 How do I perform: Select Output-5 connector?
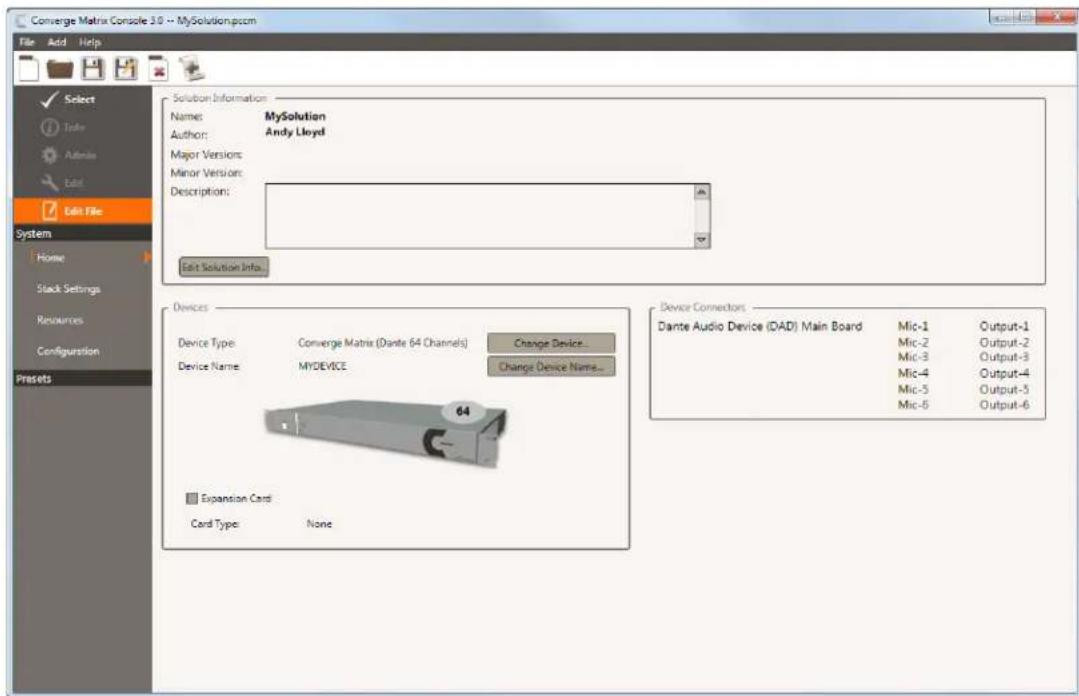pos(1004,389)
